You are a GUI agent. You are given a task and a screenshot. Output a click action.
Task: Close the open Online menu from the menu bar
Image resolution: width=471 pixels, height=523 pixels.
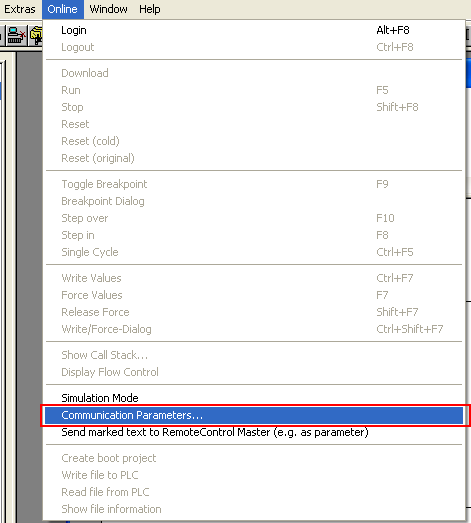62,9
